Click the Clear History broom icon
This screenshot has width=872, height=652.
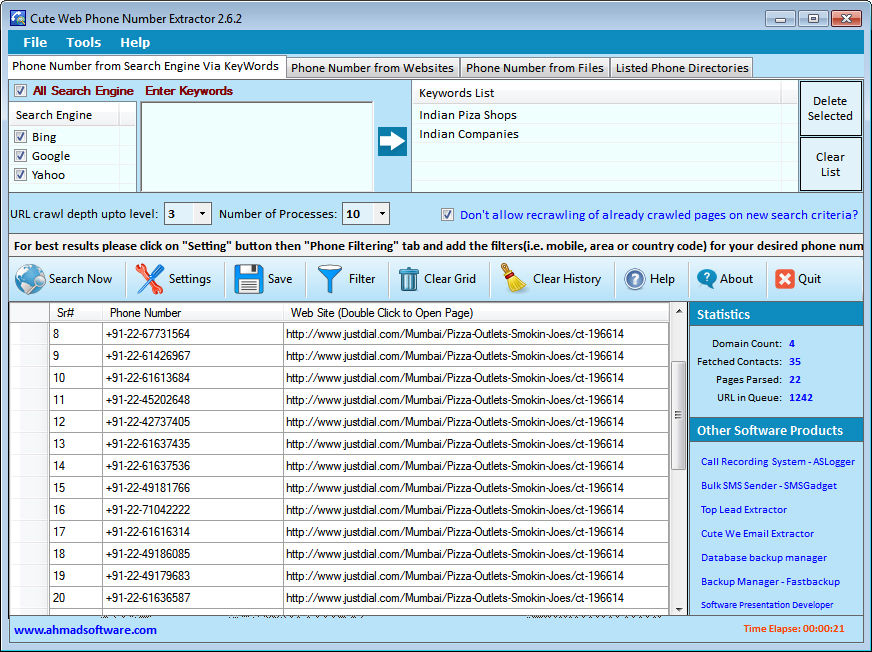(514, 278)
